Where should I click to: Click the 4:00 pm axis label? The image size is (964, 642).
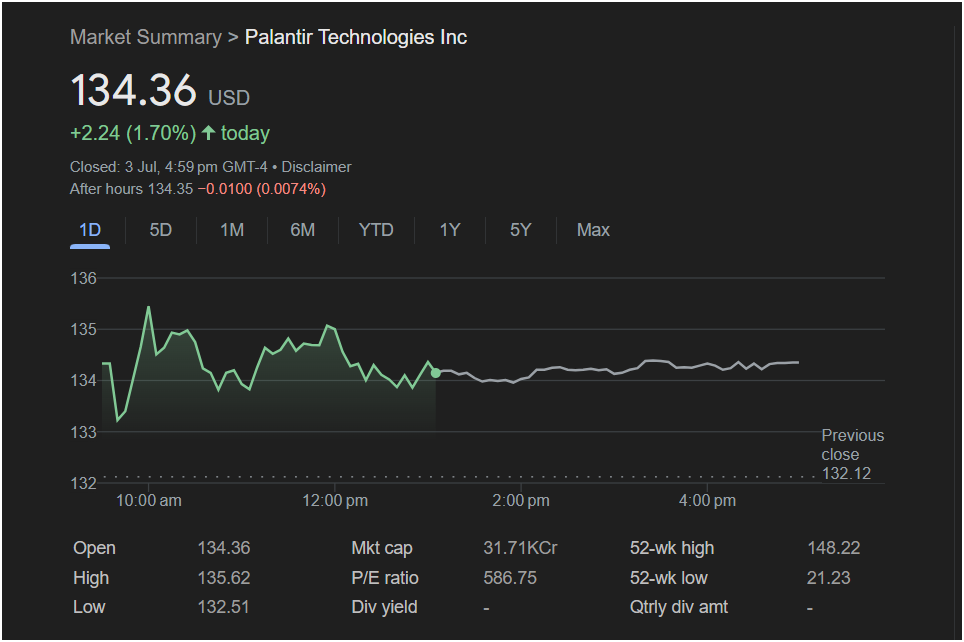pyautogui.click(x=707, y=501)
